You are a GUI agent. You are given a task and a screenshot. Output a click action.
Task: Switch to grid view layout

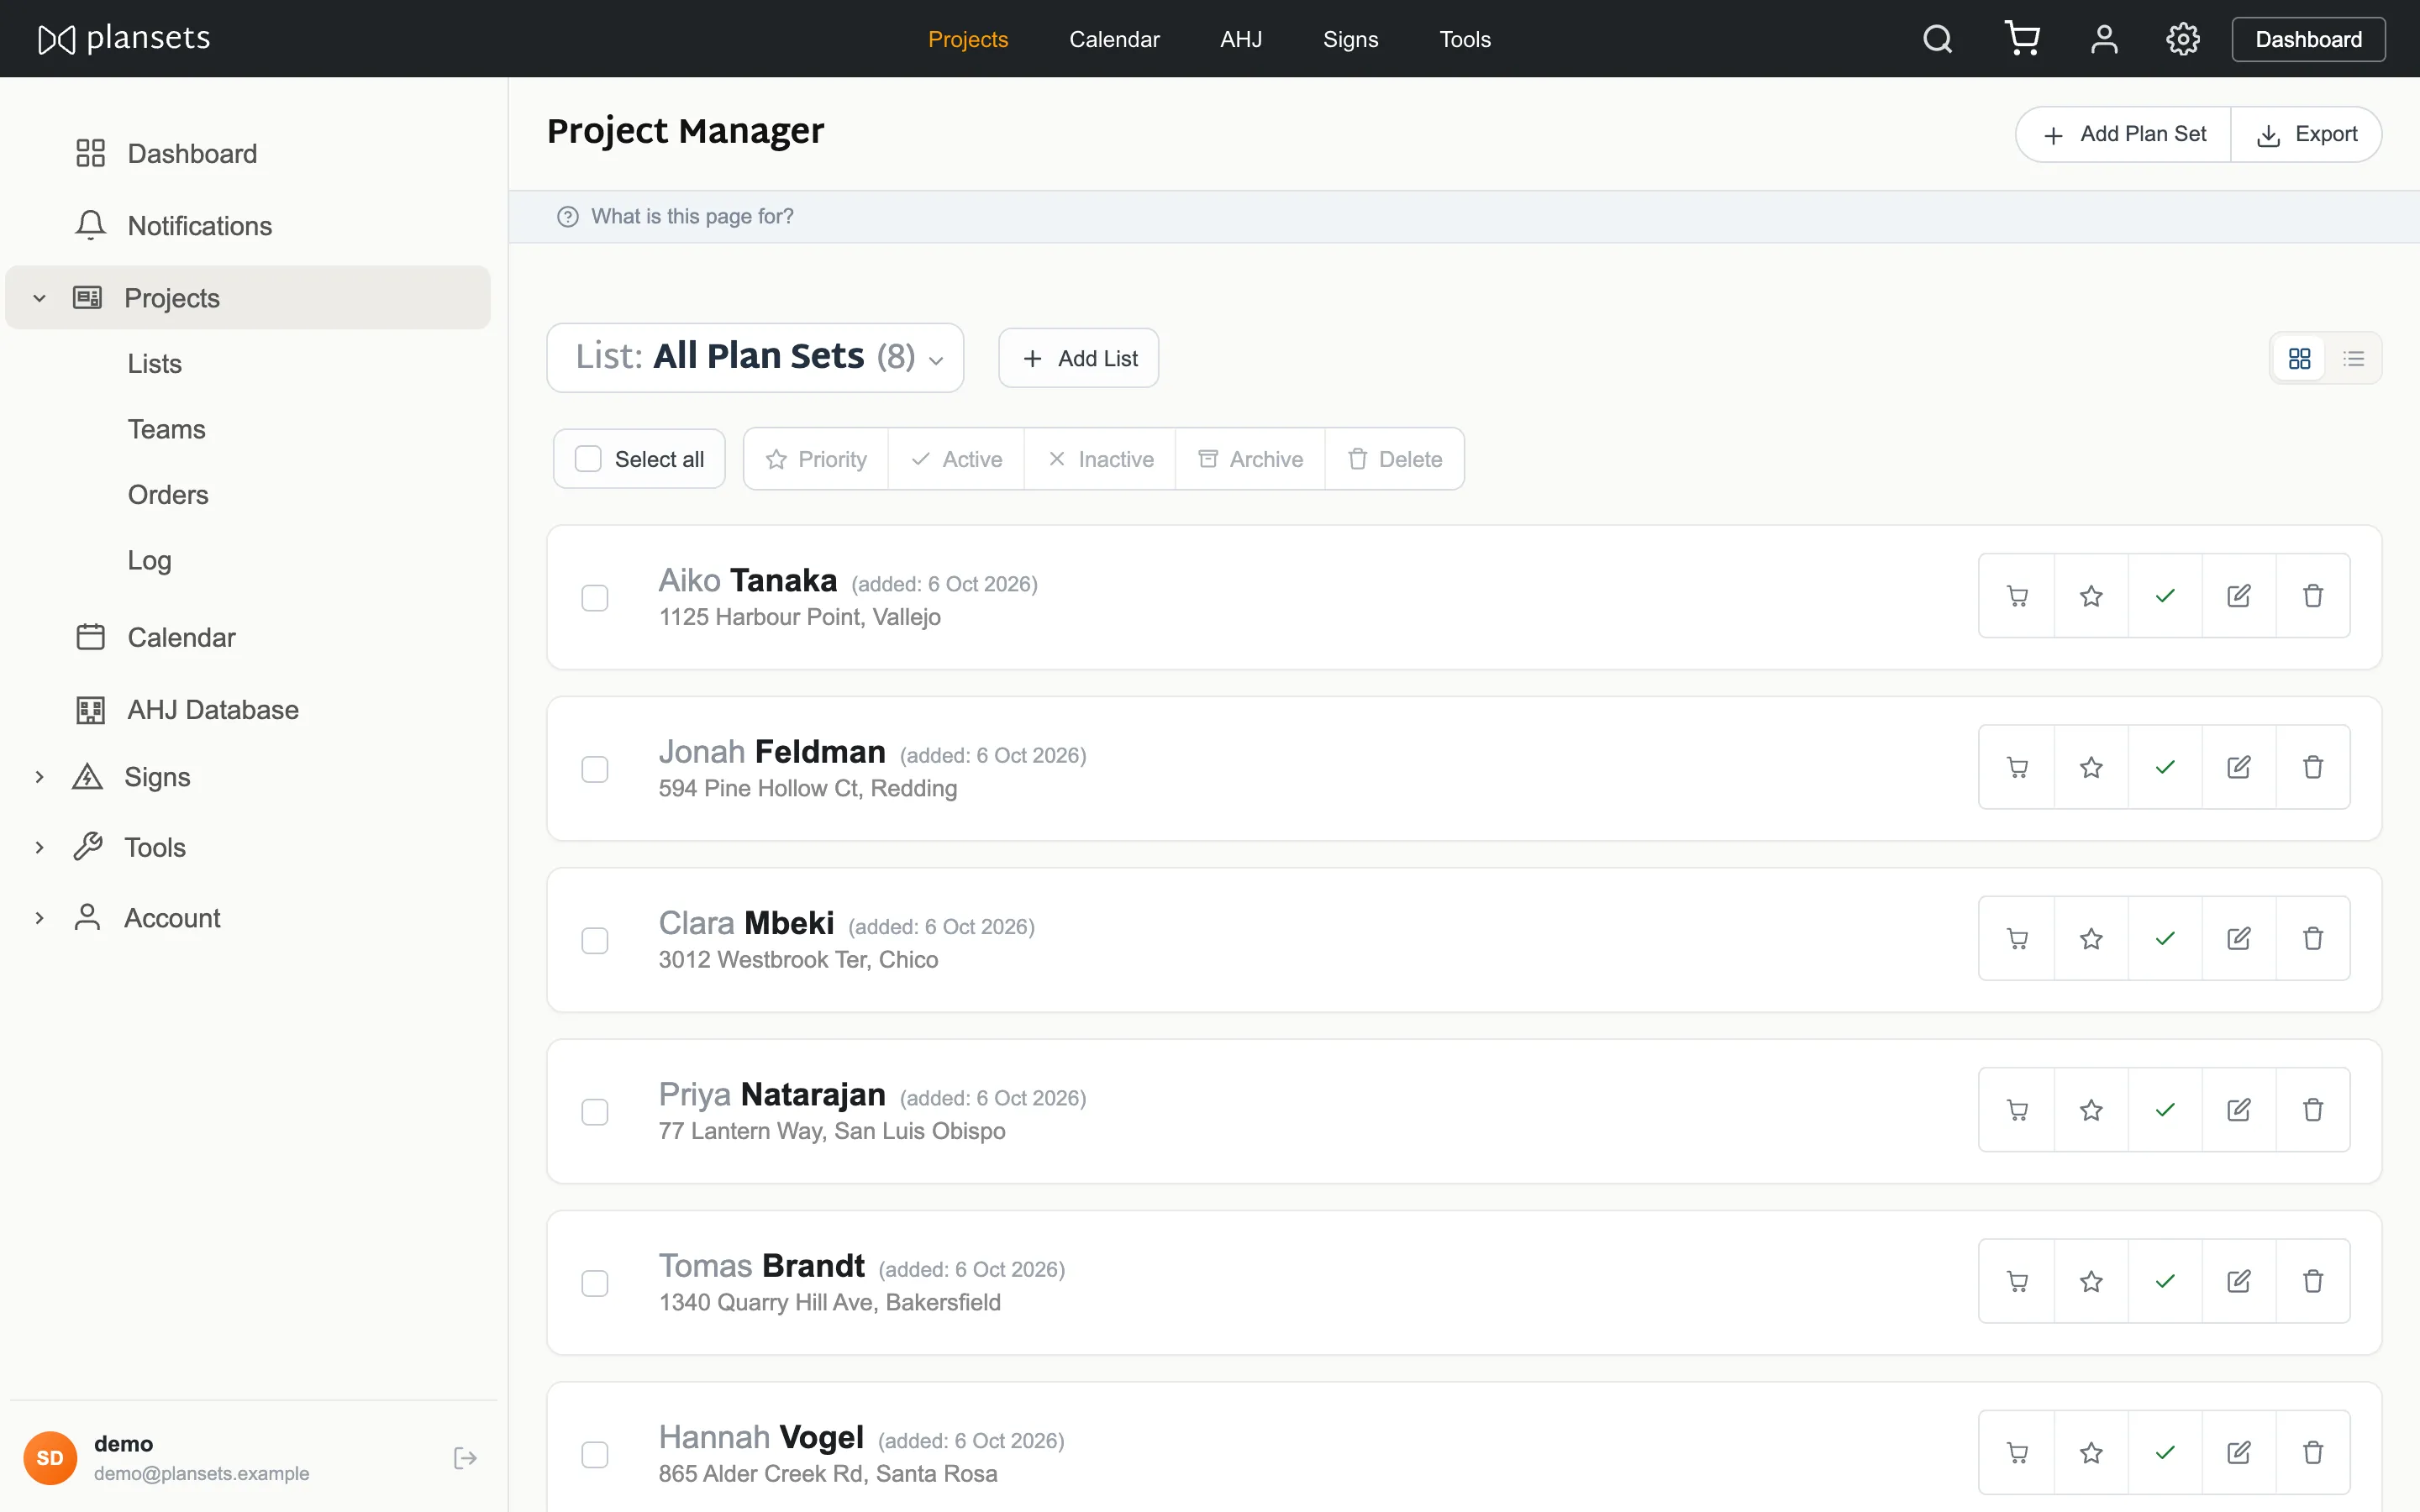coord(2299,358)
